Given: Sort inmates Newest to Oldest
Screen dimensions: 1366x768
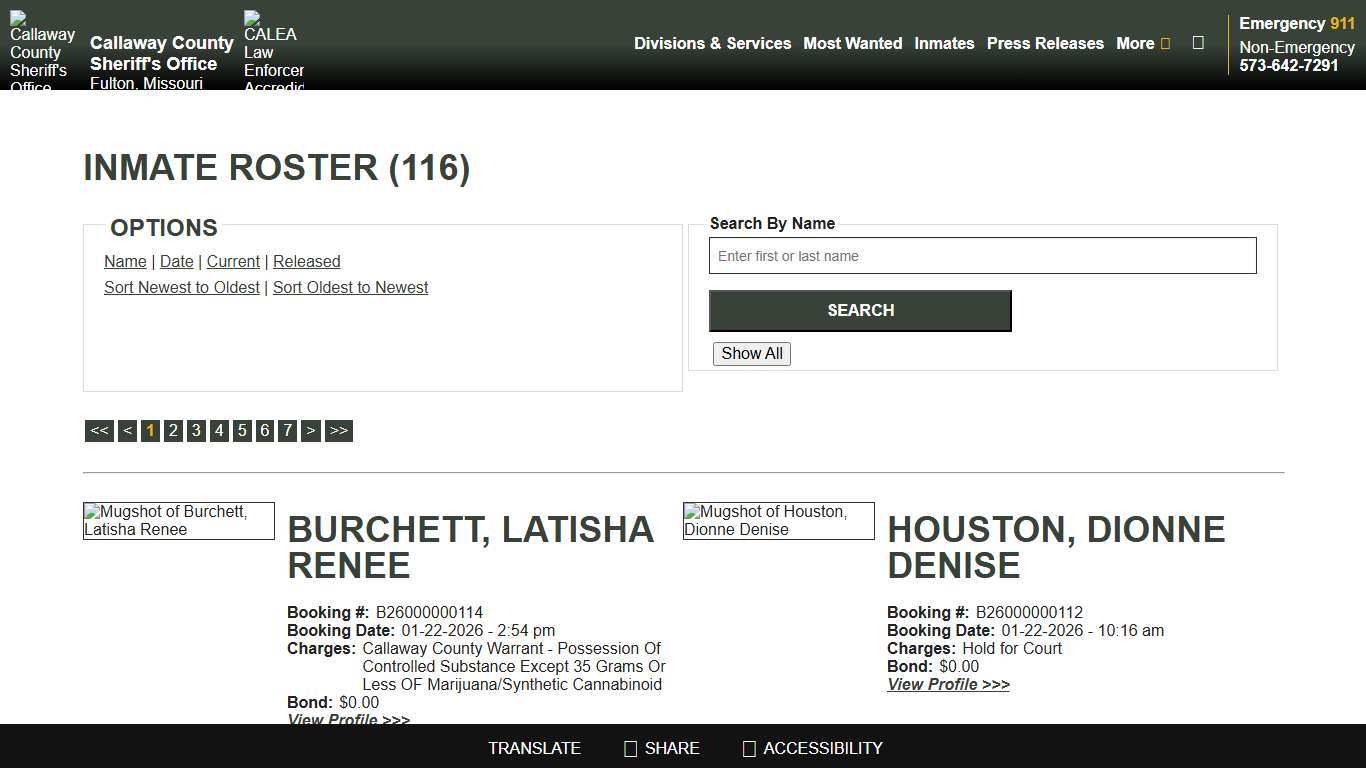Looking at the screenshot, I should [x=182, y=287].
